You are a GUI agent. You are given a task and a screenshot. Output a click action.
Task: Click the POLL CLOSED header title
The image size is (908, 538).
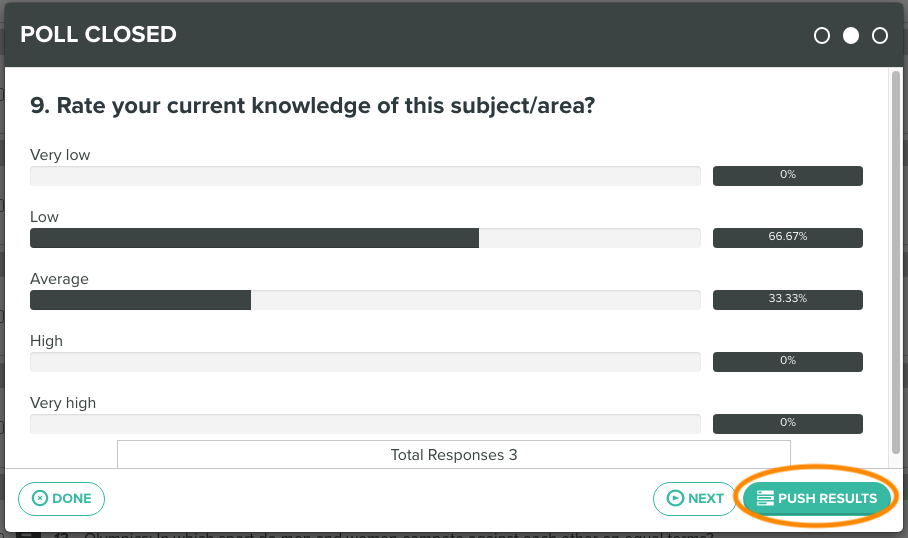[x=98, y=34]
